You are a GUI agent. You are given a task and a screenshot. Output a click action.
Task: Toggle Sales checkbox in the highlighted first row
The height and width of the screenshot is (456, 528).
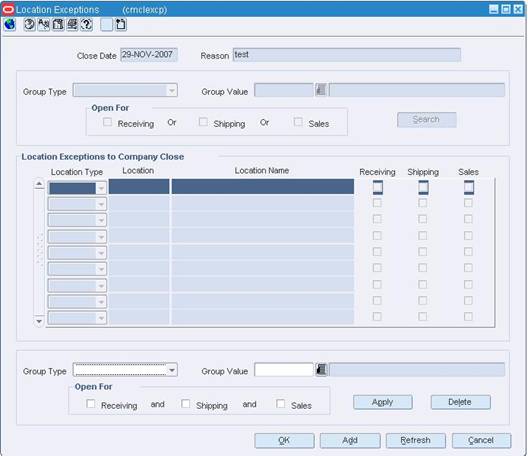[469, 187]
